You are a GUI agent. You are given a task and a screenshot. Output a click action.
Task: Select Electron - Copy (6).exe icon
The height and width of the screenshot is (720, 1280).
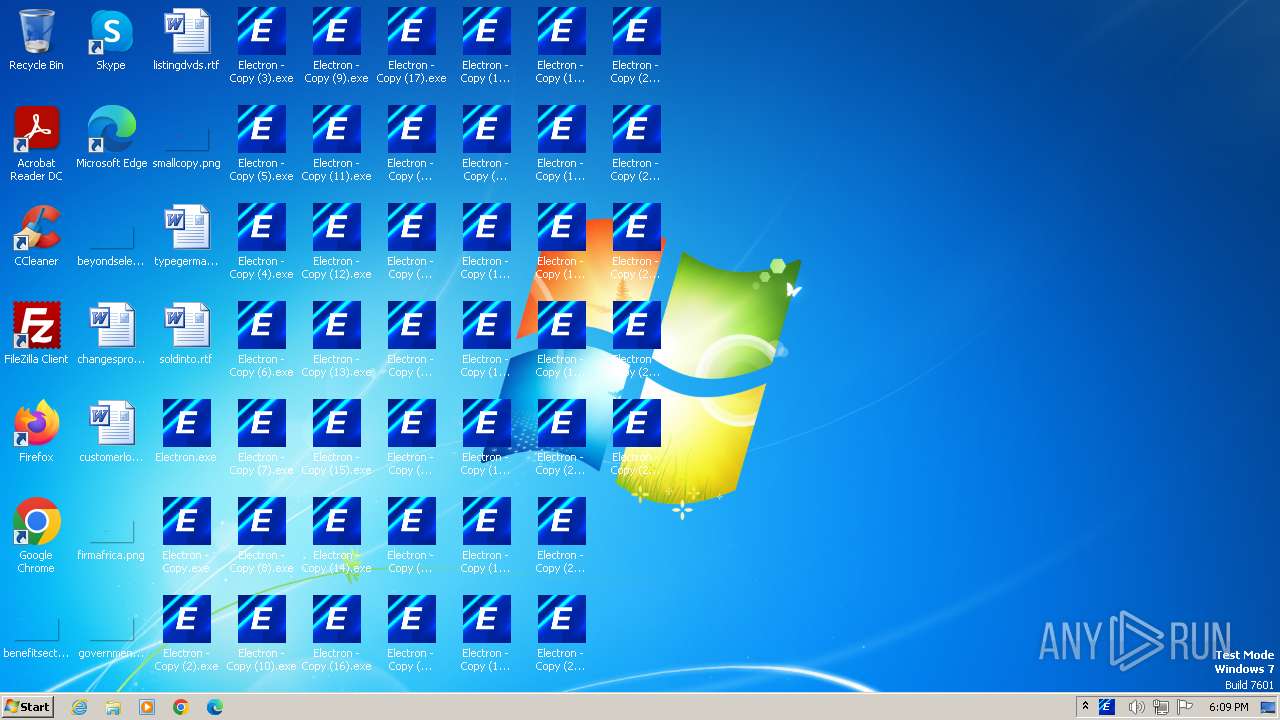point(261,340)
